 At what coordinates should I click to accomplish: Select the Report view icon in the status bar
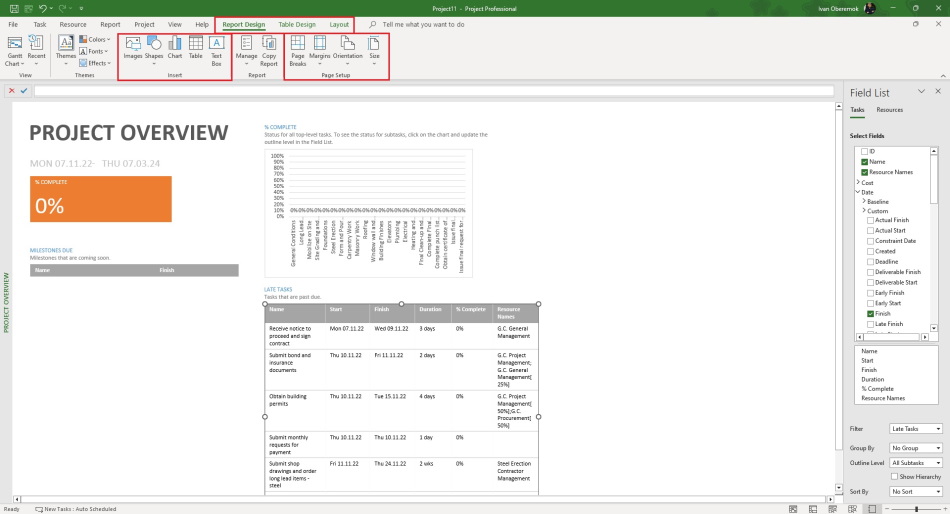(x=872, y=509)
